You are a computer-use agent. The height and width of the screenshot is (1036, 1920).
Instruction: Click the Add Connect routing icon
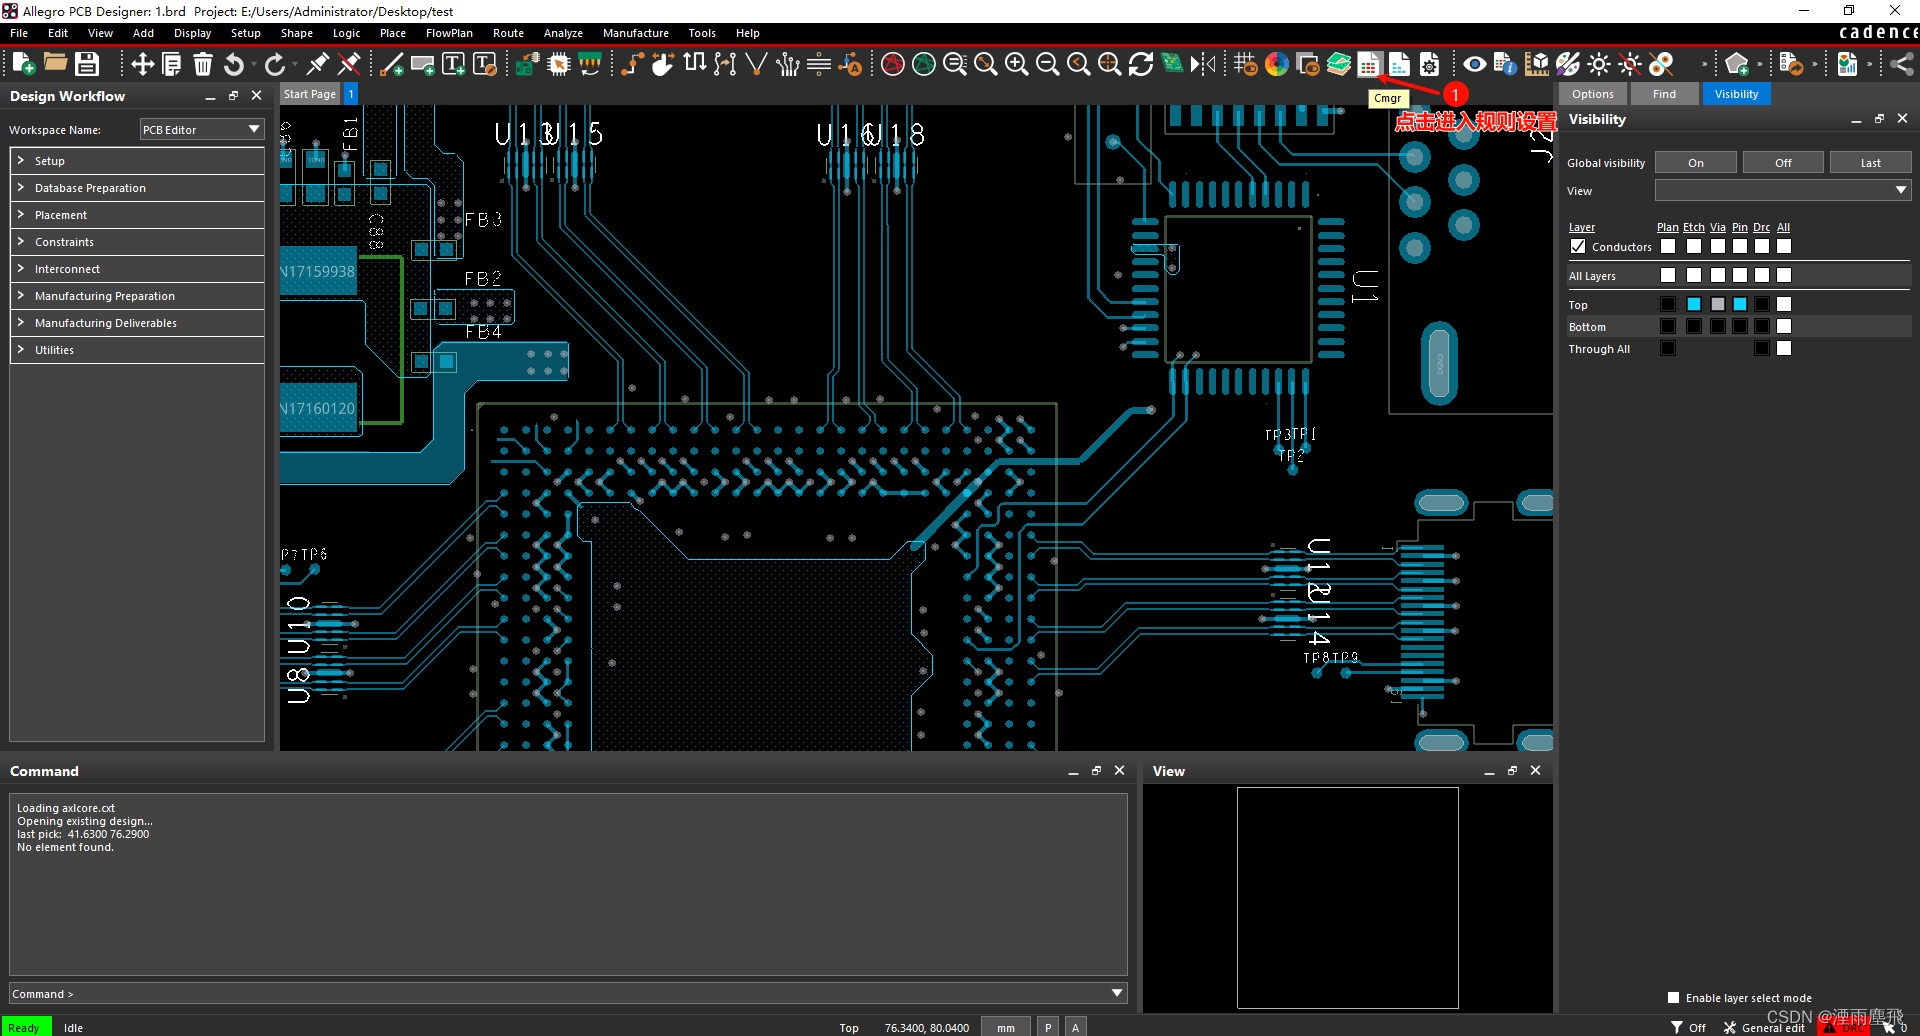632,64
